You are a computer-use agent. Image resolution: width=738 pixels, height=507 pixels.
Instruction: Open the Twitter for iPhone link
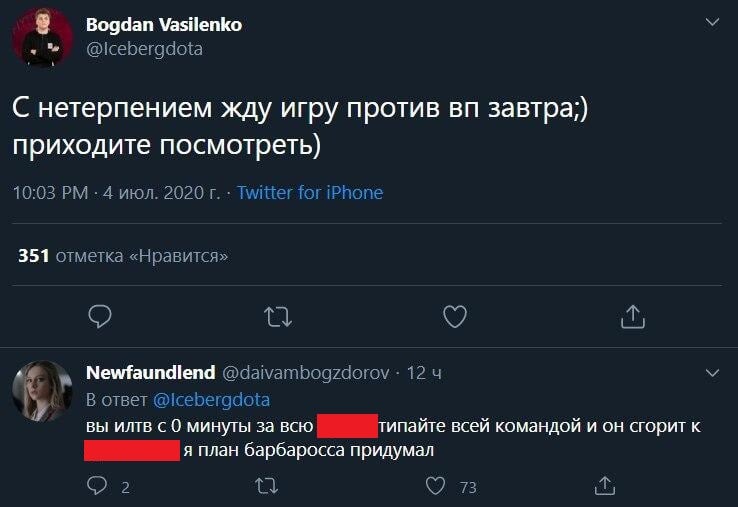click(310, 193)
